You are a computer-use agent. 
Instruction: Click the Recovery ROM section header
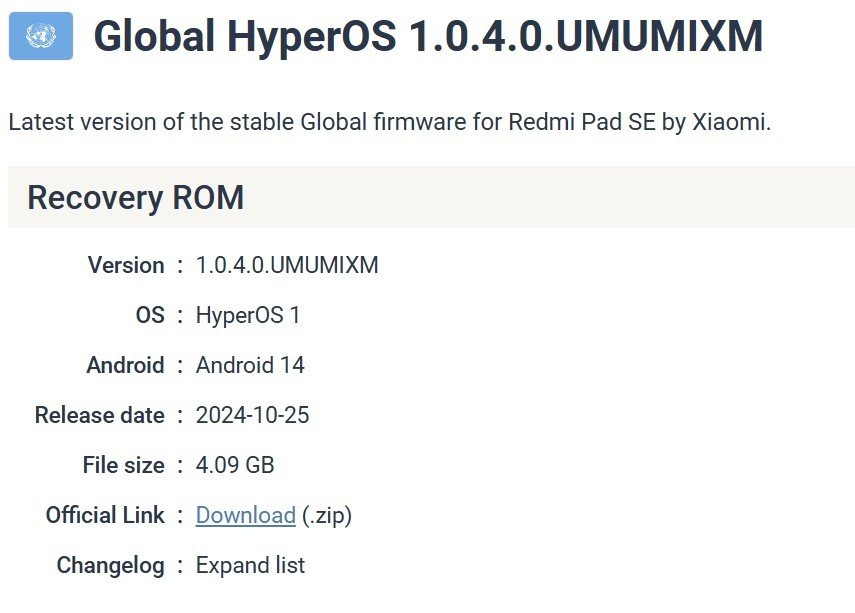point(135,197)
